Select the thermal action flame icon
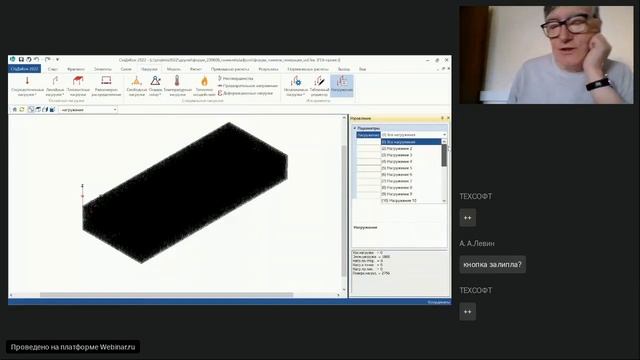The height and width of the screenshot is (360, 640). [x=204, y=86]
